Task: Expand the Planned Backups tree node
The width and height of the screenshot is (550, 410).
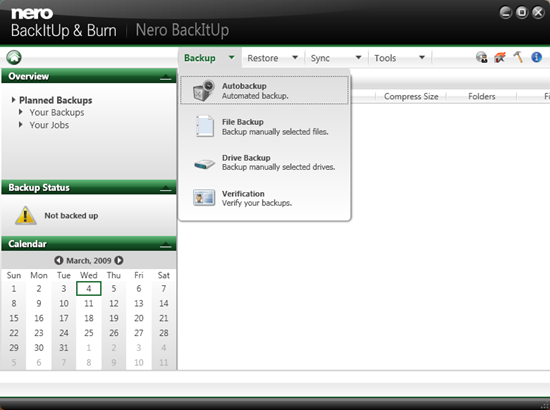Action: 13,100
